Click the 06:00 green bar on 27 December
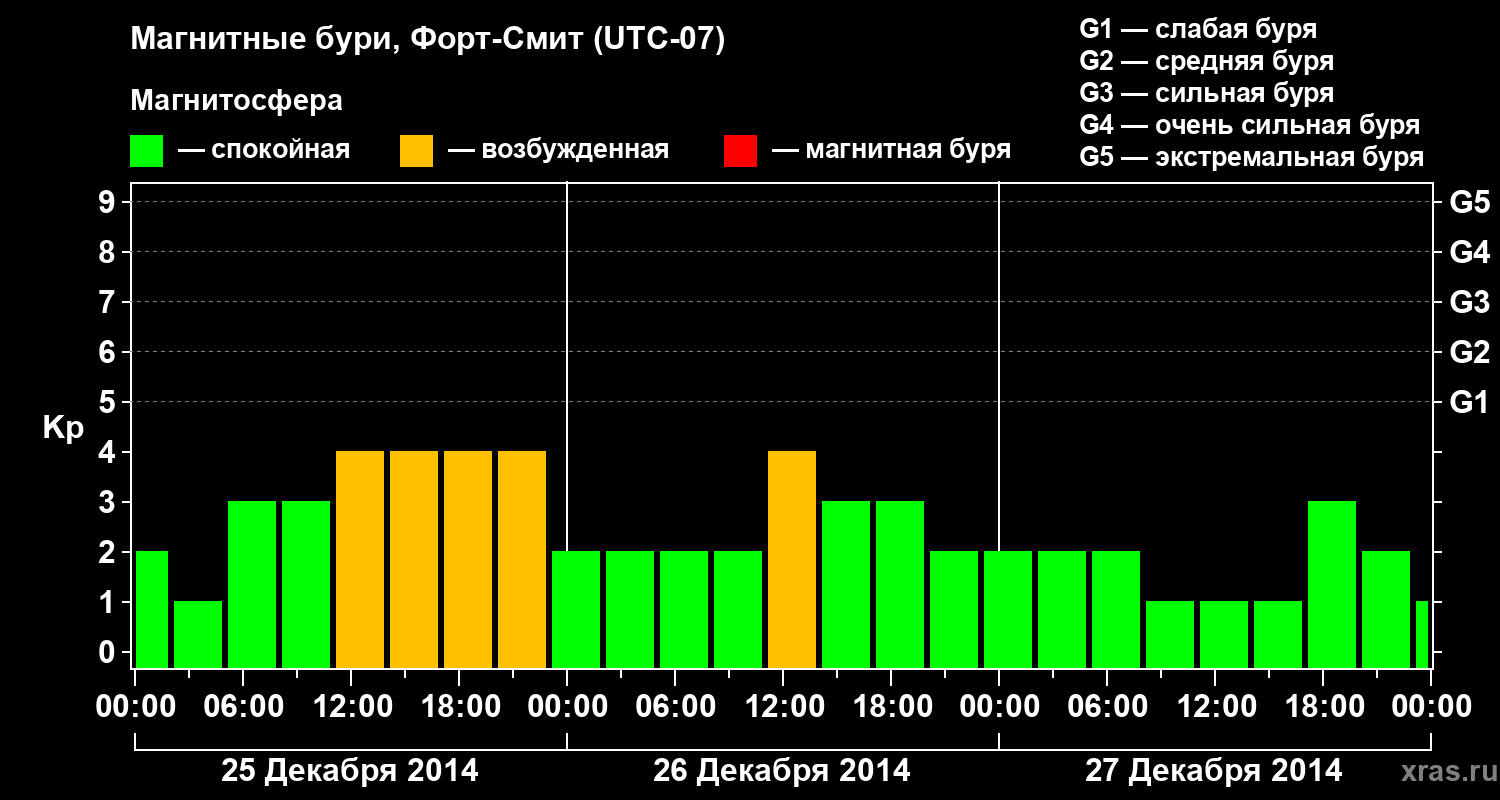The image size is (1500, 800). [x=1116, y=609]
